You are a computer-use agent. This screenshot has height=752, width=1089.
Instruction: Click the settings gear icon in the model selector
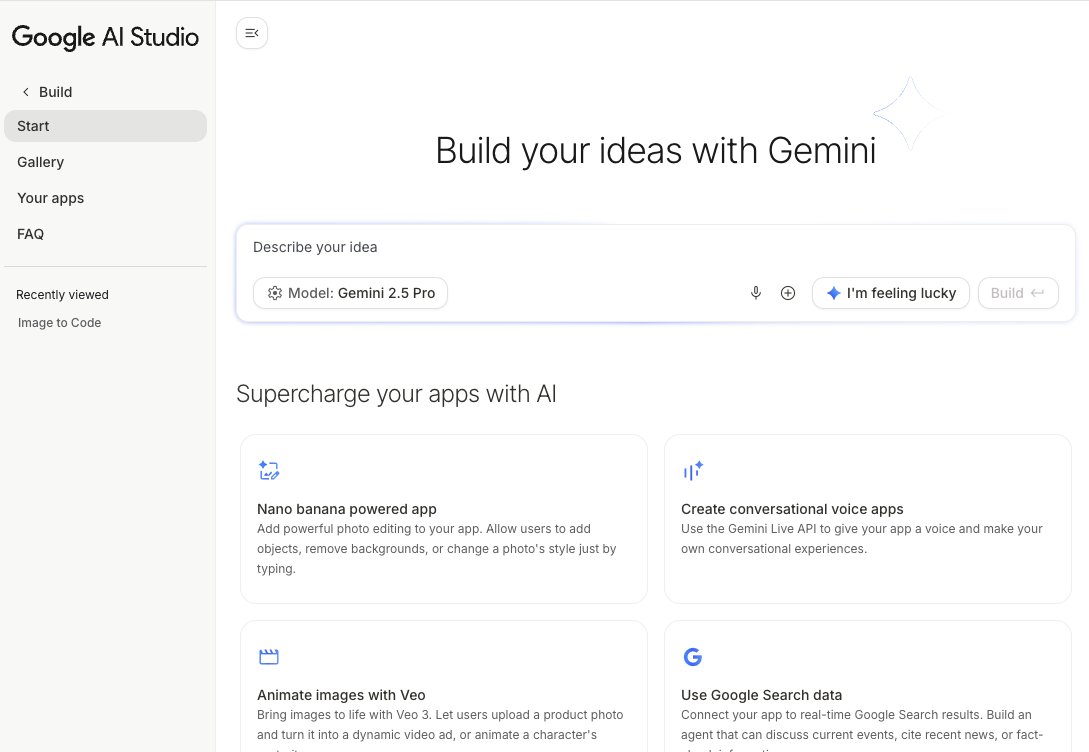[274, 293]
